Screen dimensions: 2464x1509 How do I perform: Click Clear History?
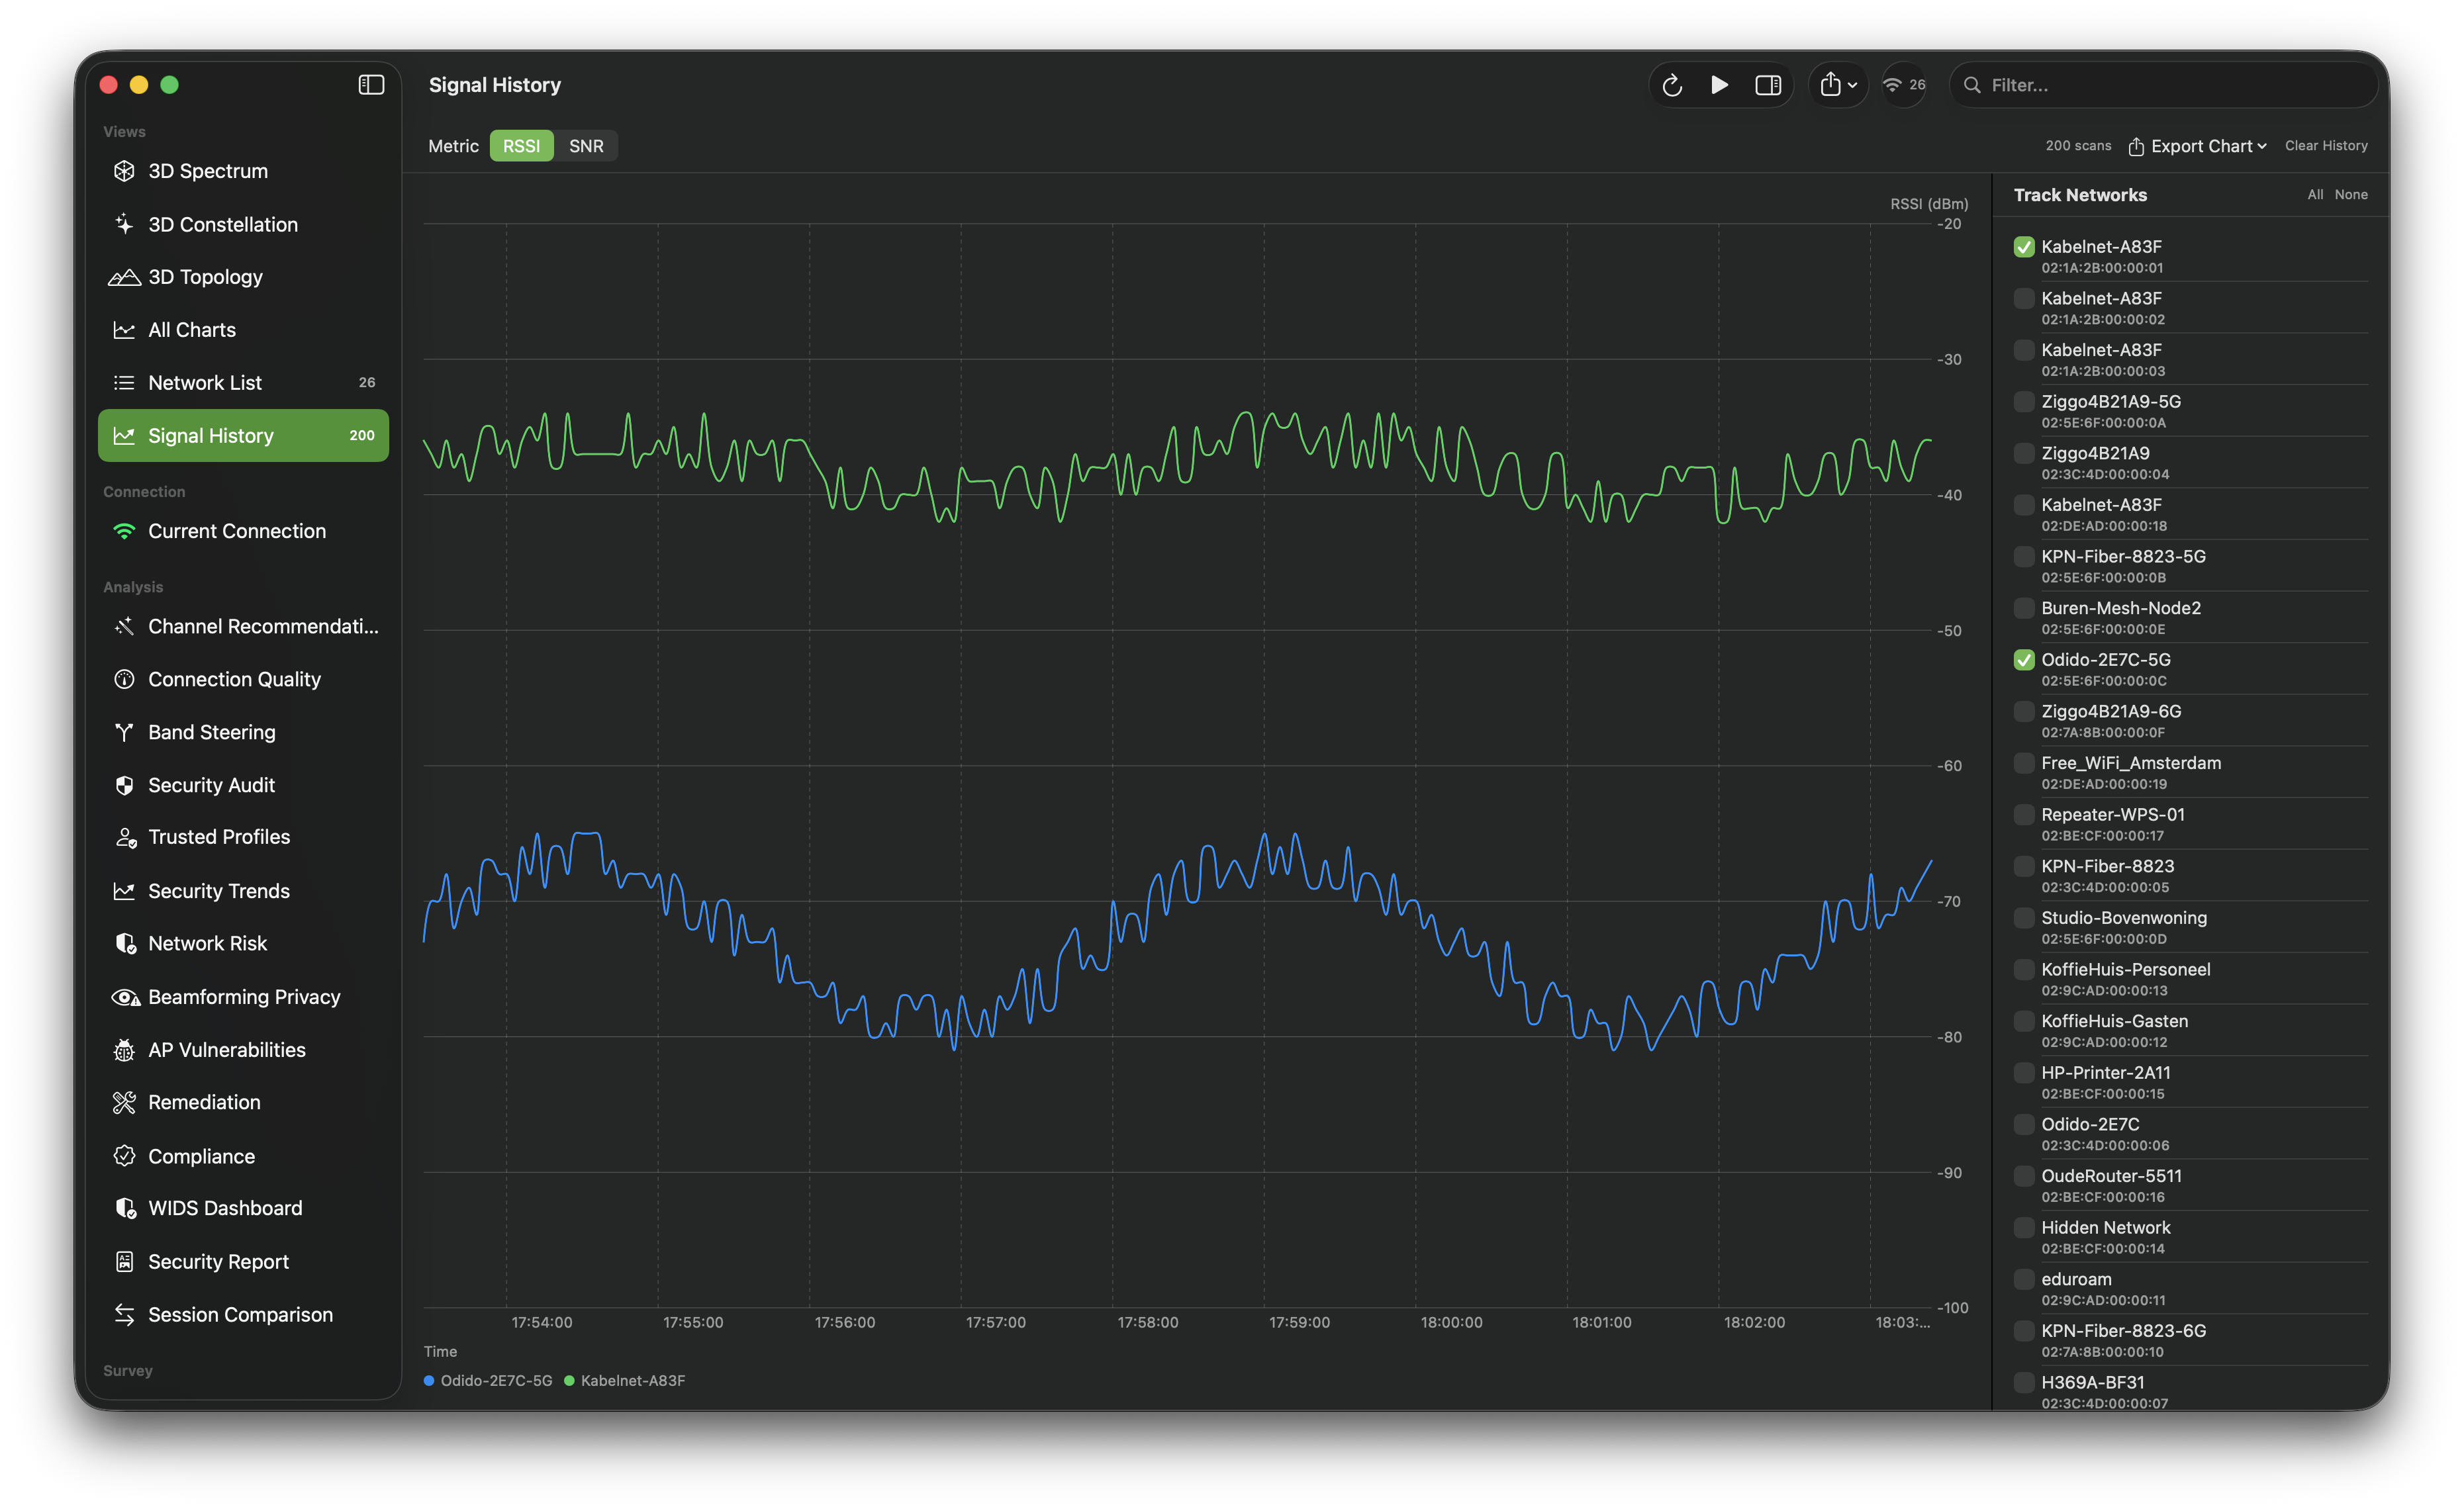click(2326, 146)
